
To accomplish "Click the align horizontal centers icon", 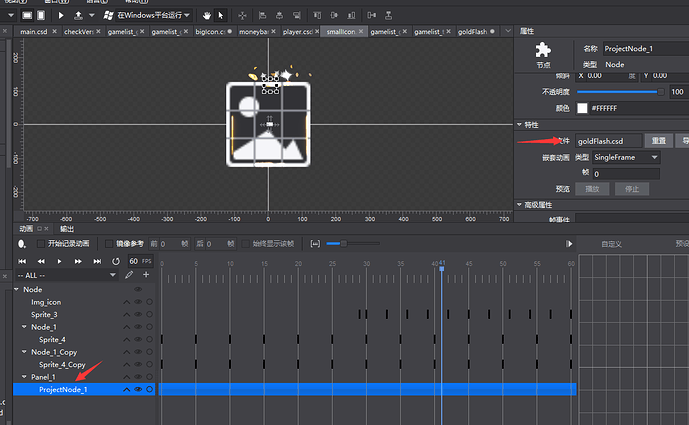I will pos(279,15).
